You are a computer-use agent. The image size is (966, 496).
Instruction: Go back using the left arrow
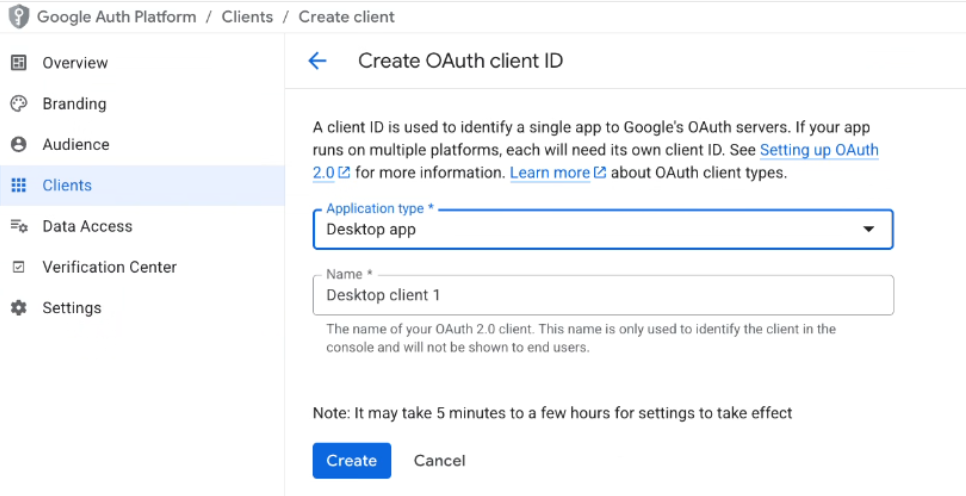click(317, 61)
